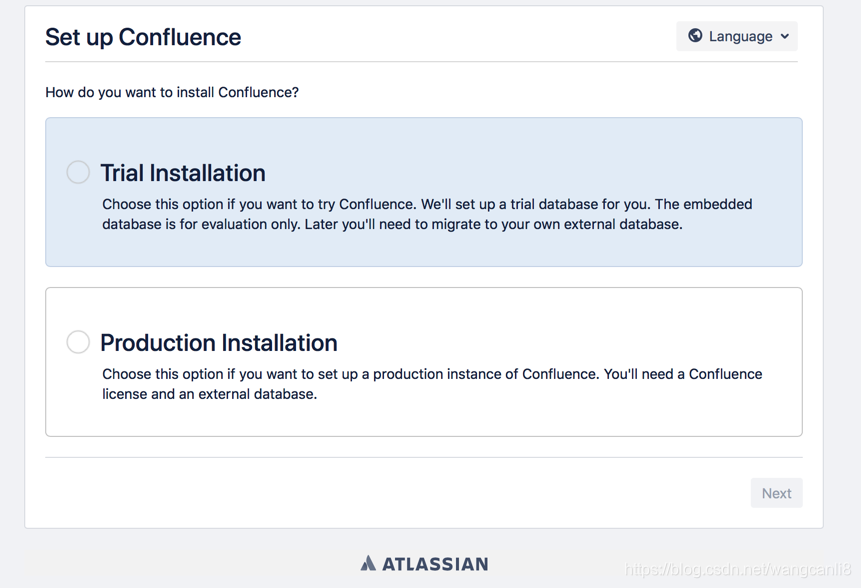Open the Language selector menu
The width and height of the screenshot is (861, 588).
737,36
